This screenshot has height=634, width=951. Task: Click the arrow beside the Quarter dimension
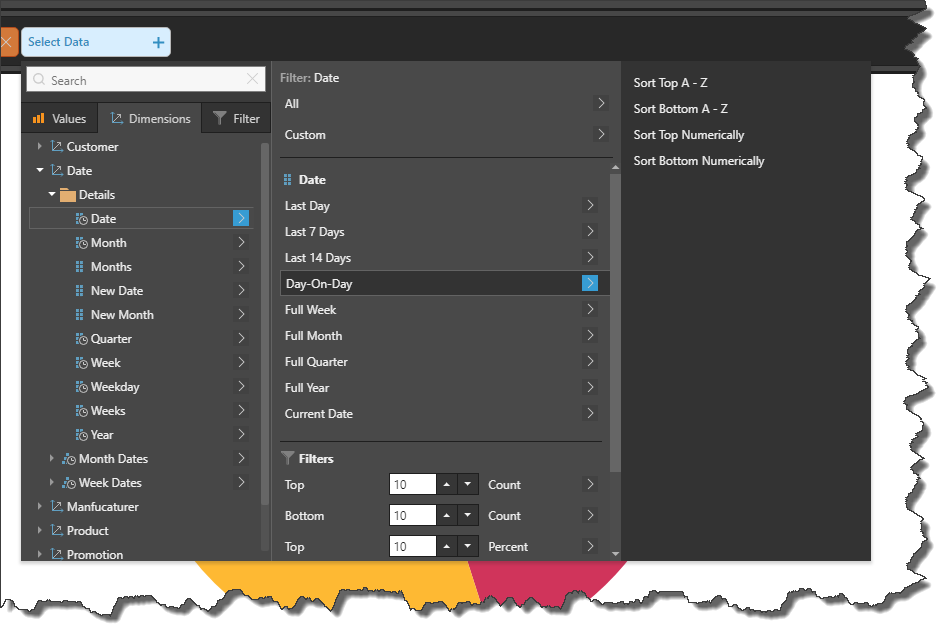(x=241, y=339)
